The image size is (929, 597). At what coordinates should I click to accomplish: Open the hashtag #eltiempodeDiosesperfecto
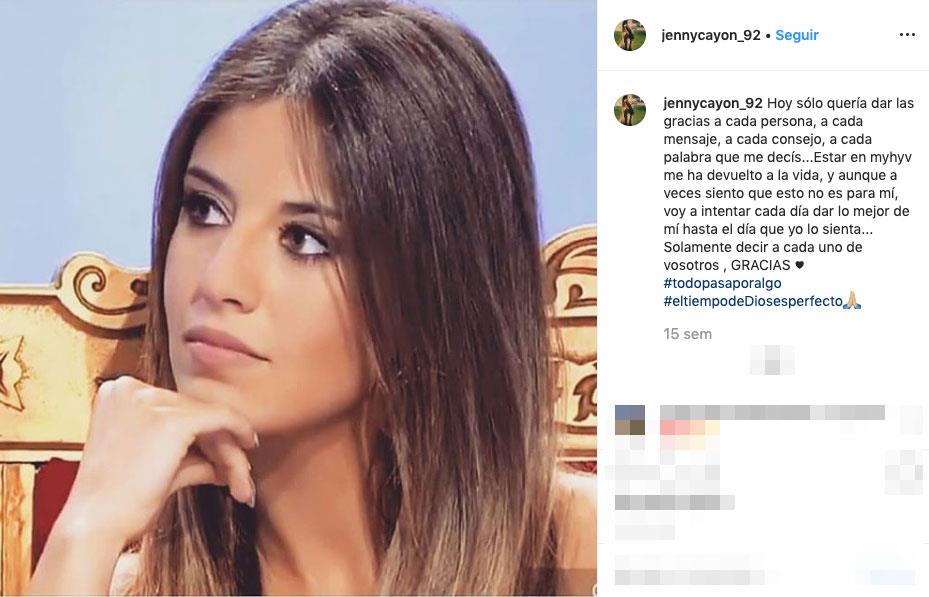pyautogui.click(x=753, y=301)
